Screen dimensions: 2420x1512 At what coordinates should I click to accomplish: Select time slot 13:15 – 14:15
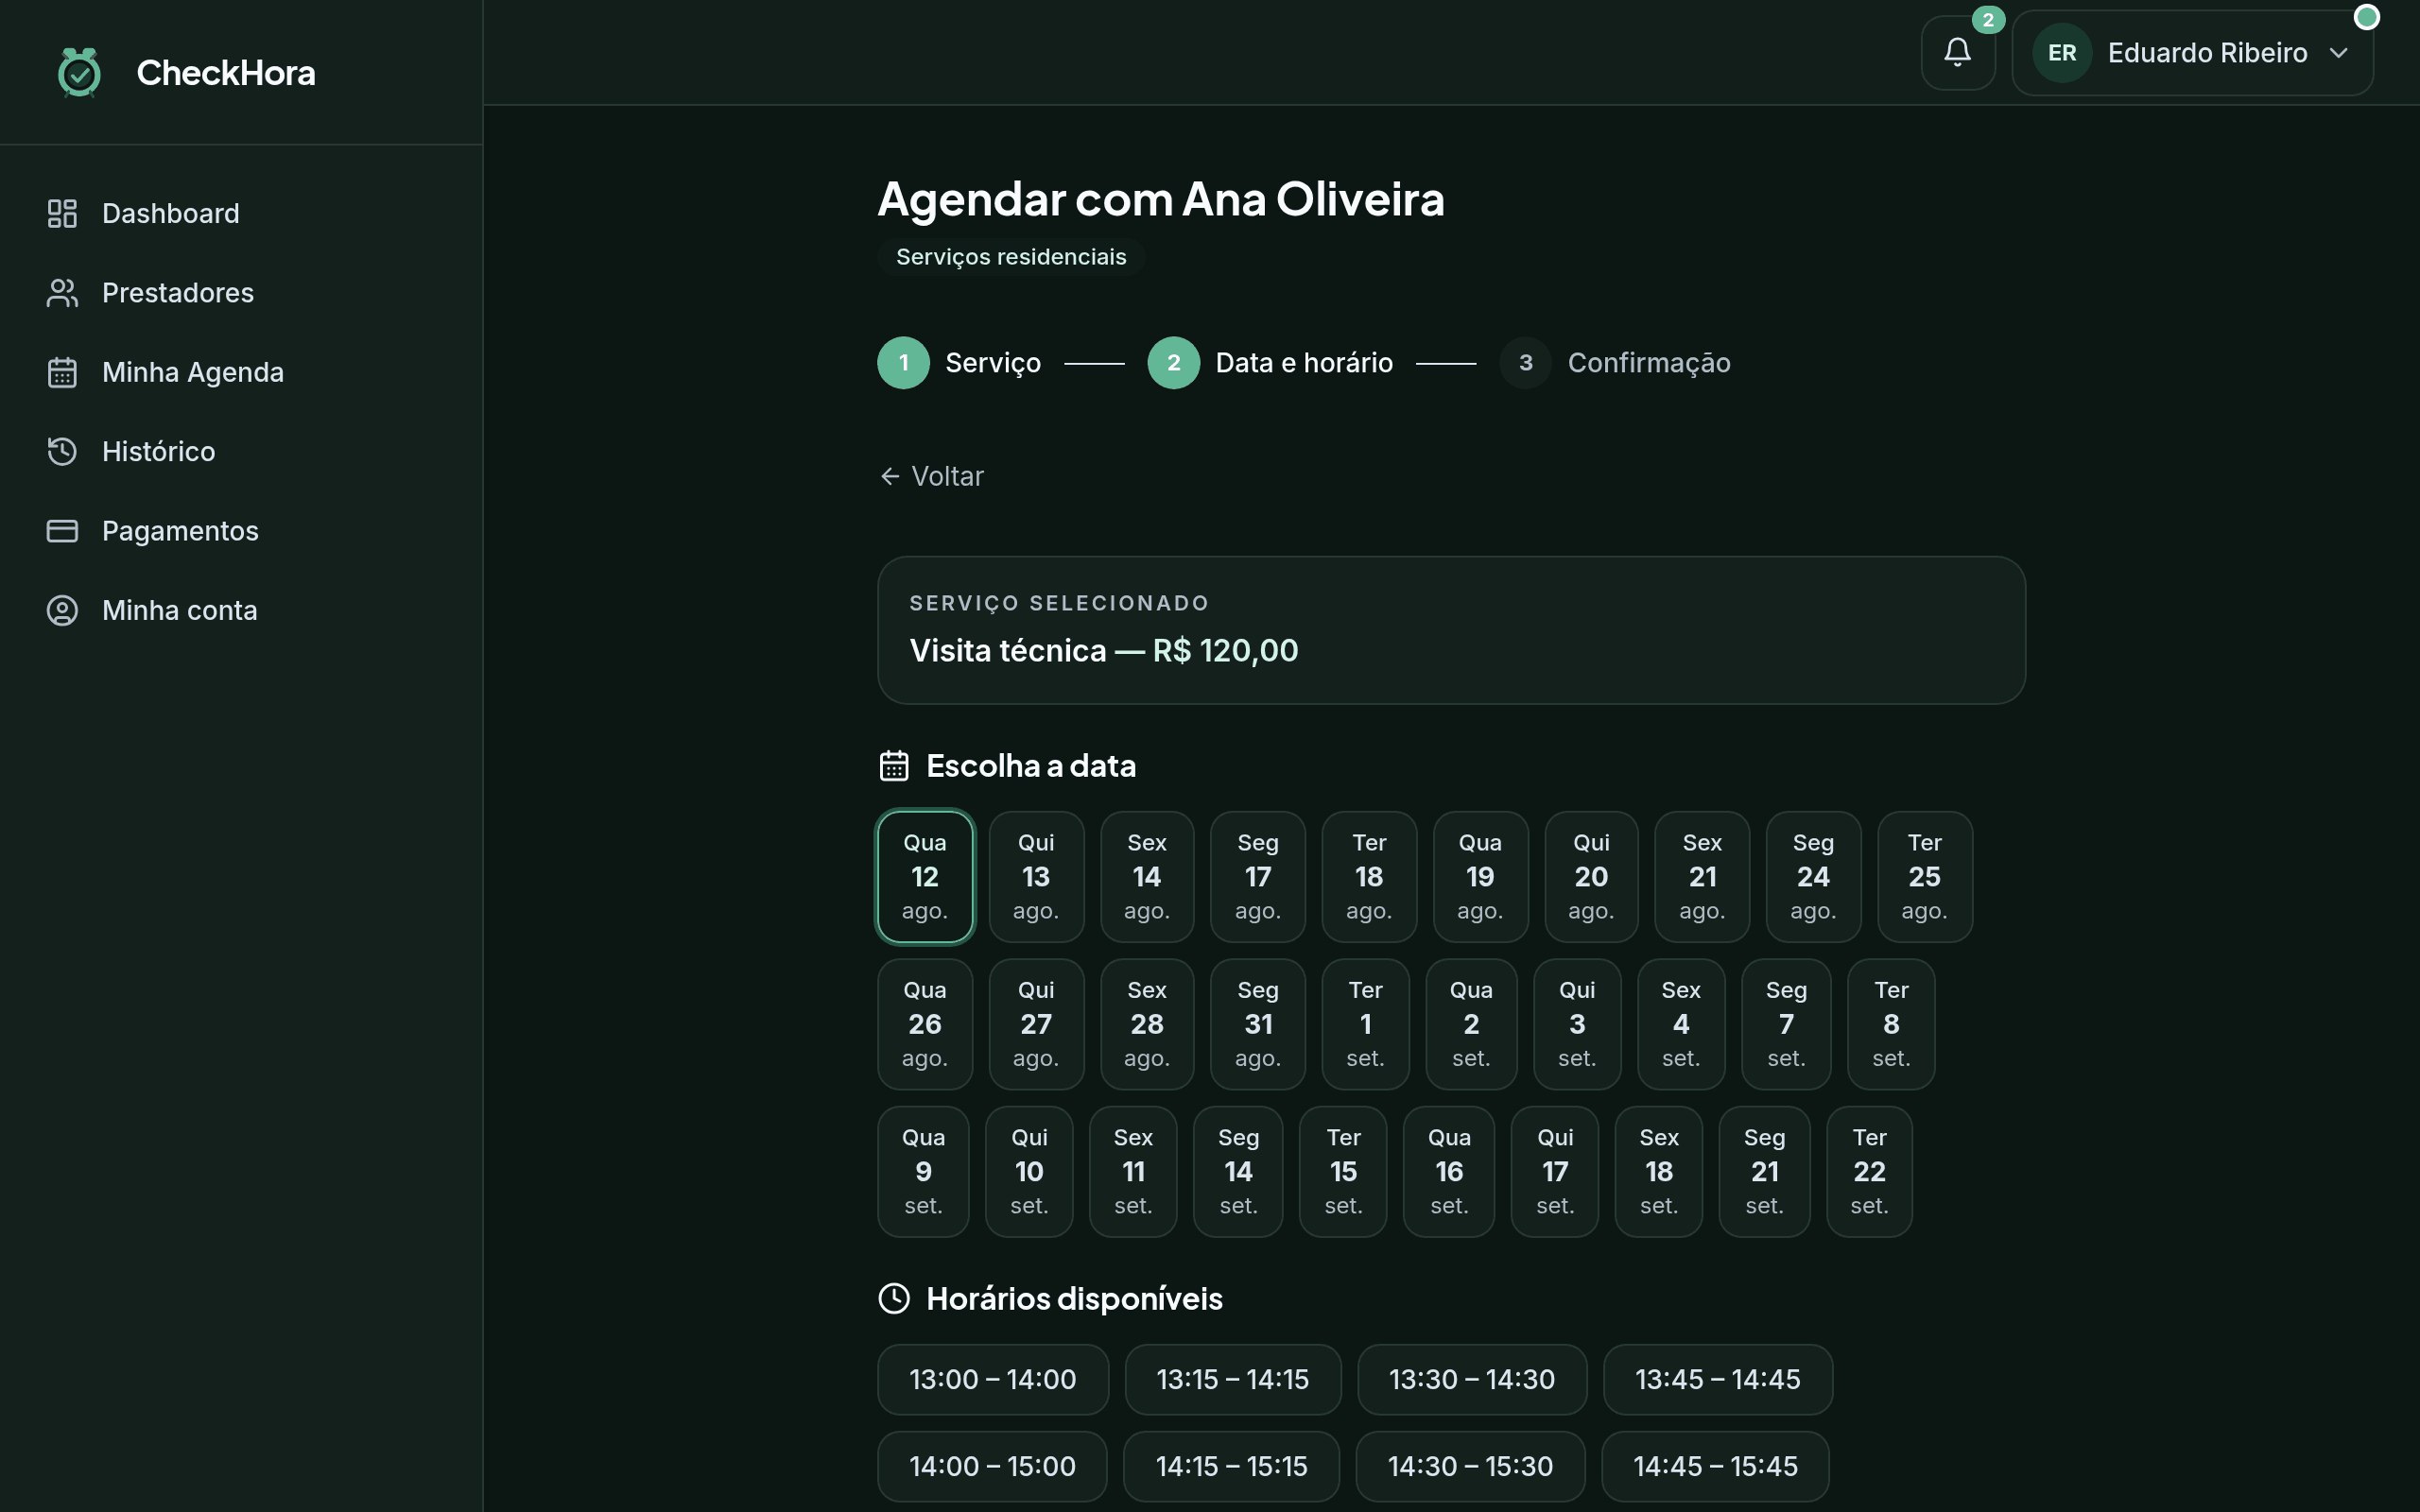coord(1233,1380)
